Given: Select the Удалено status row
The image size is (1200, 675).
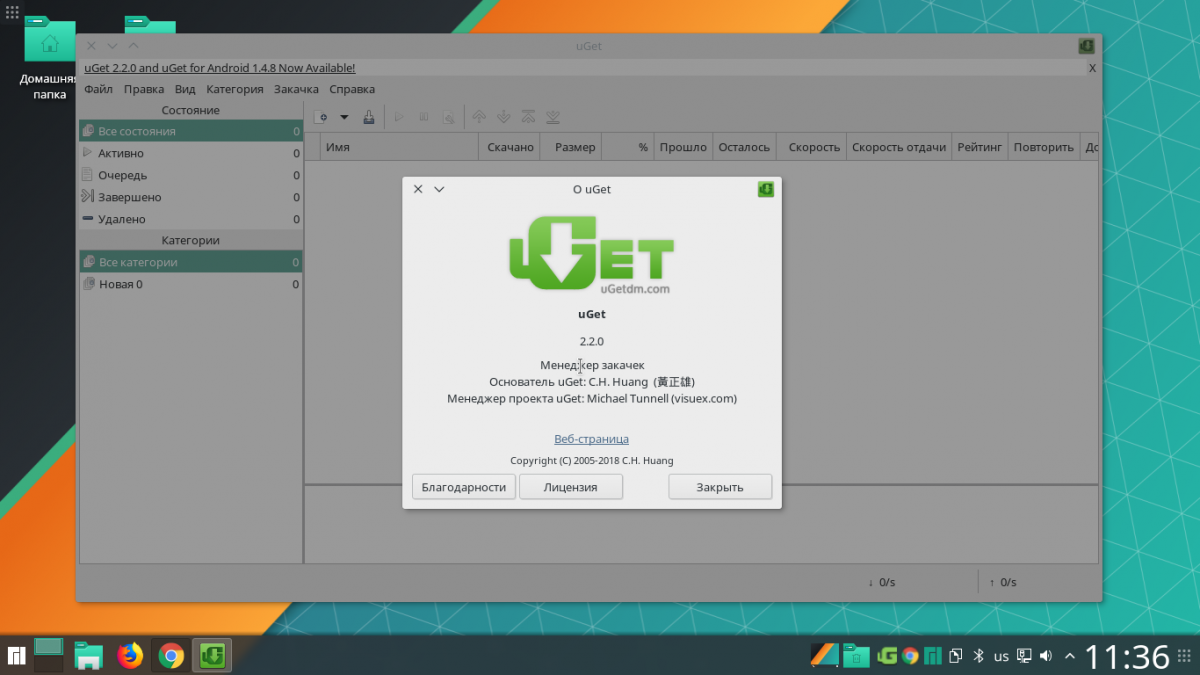Looking at the screenshot, I should [x=191, y=219].
